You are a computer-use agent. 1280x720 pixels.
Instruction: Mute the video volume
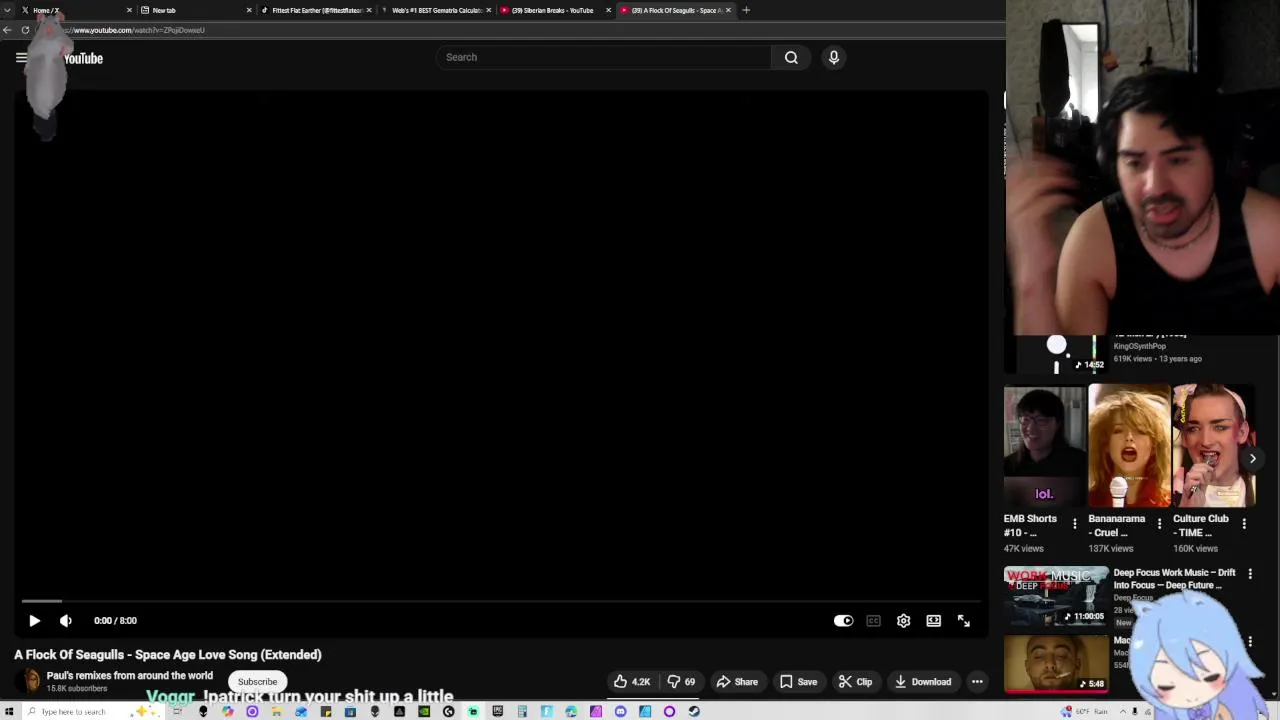tap(66, 620)
